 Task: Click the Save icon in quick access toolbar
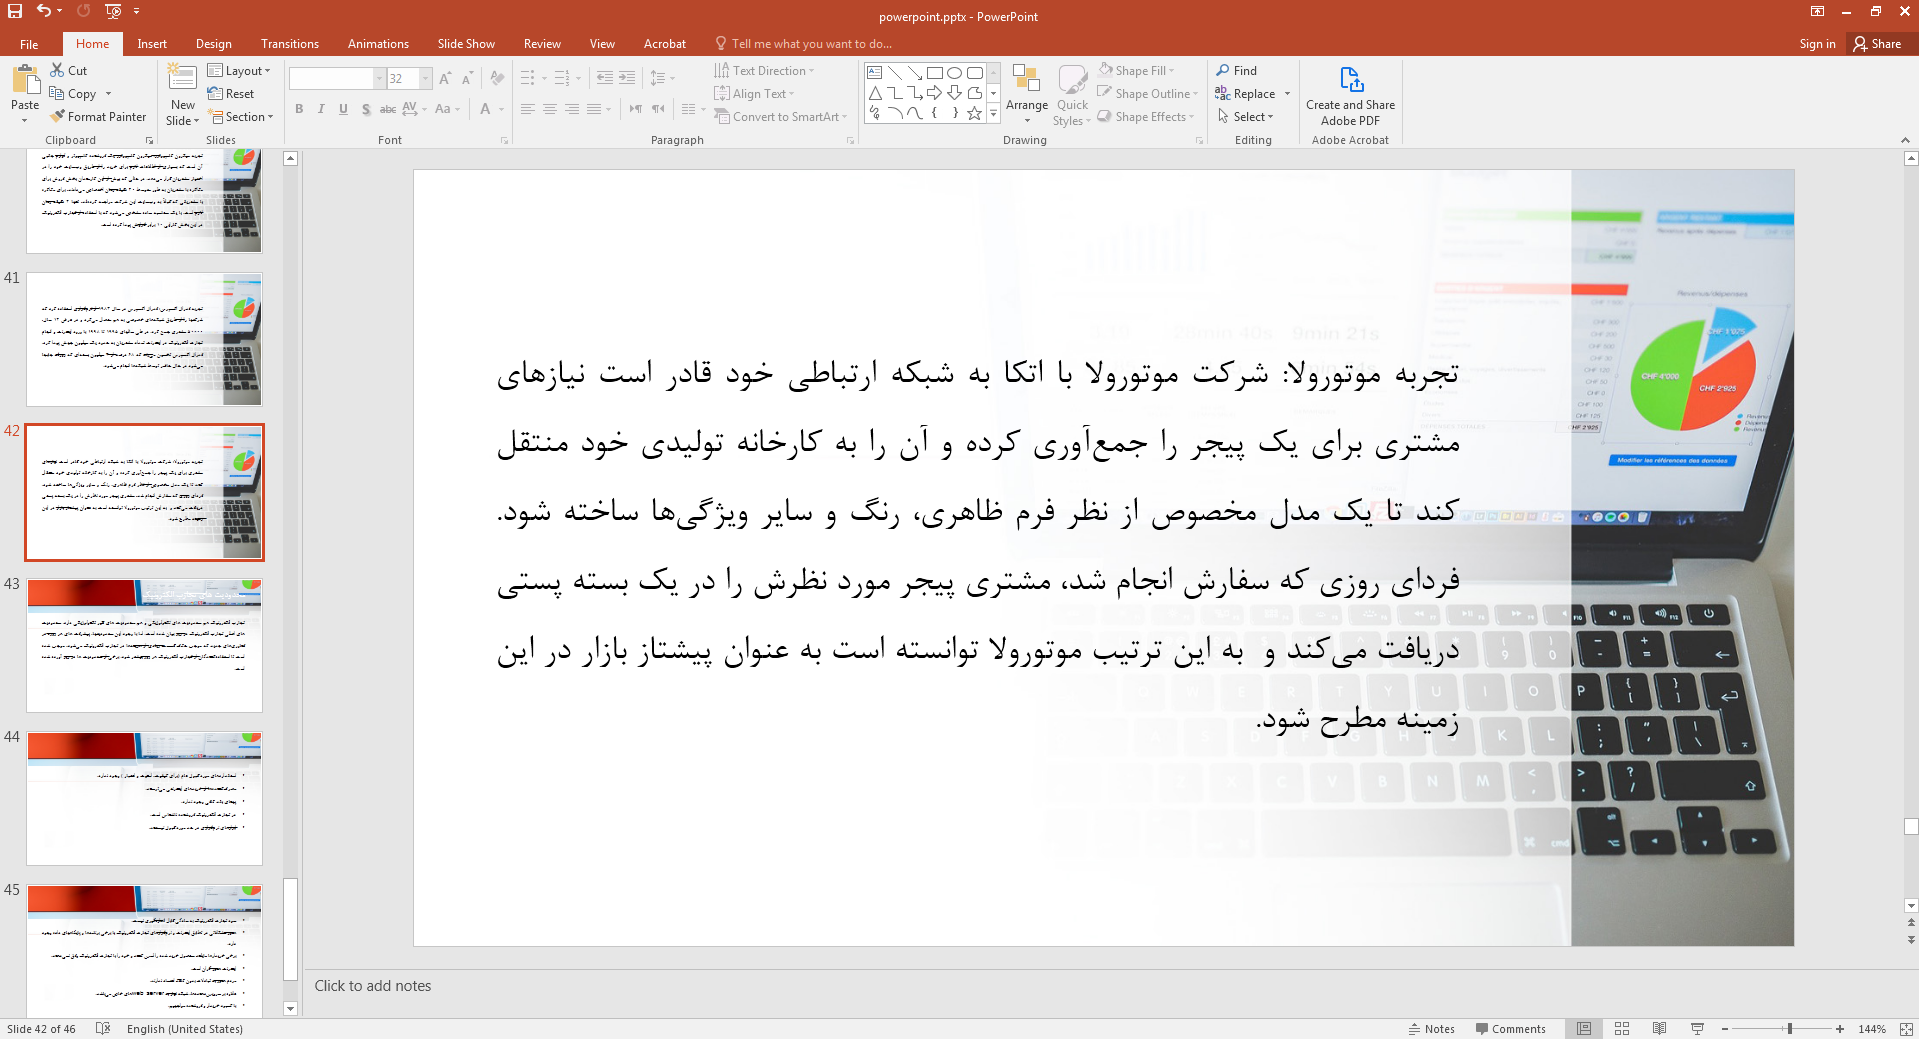(14, 11)
